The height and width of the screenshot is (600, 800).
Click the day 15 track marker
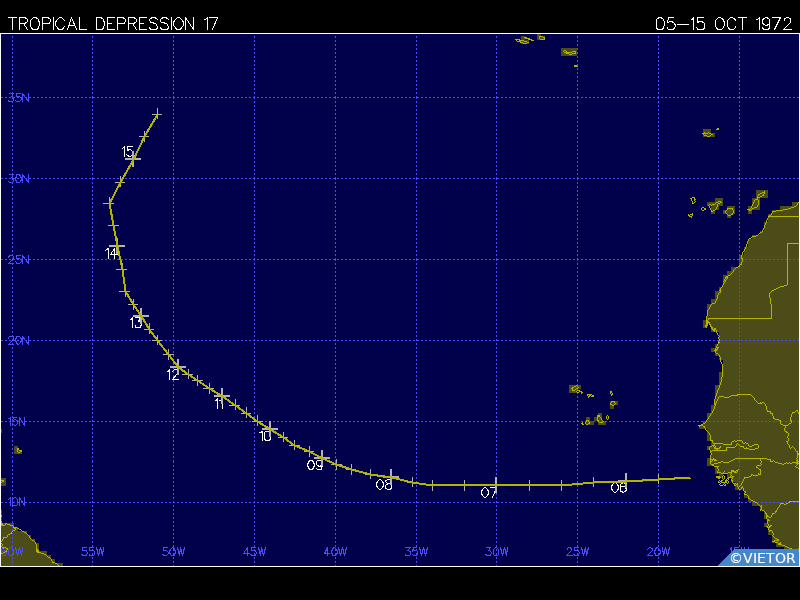[134, 158]
